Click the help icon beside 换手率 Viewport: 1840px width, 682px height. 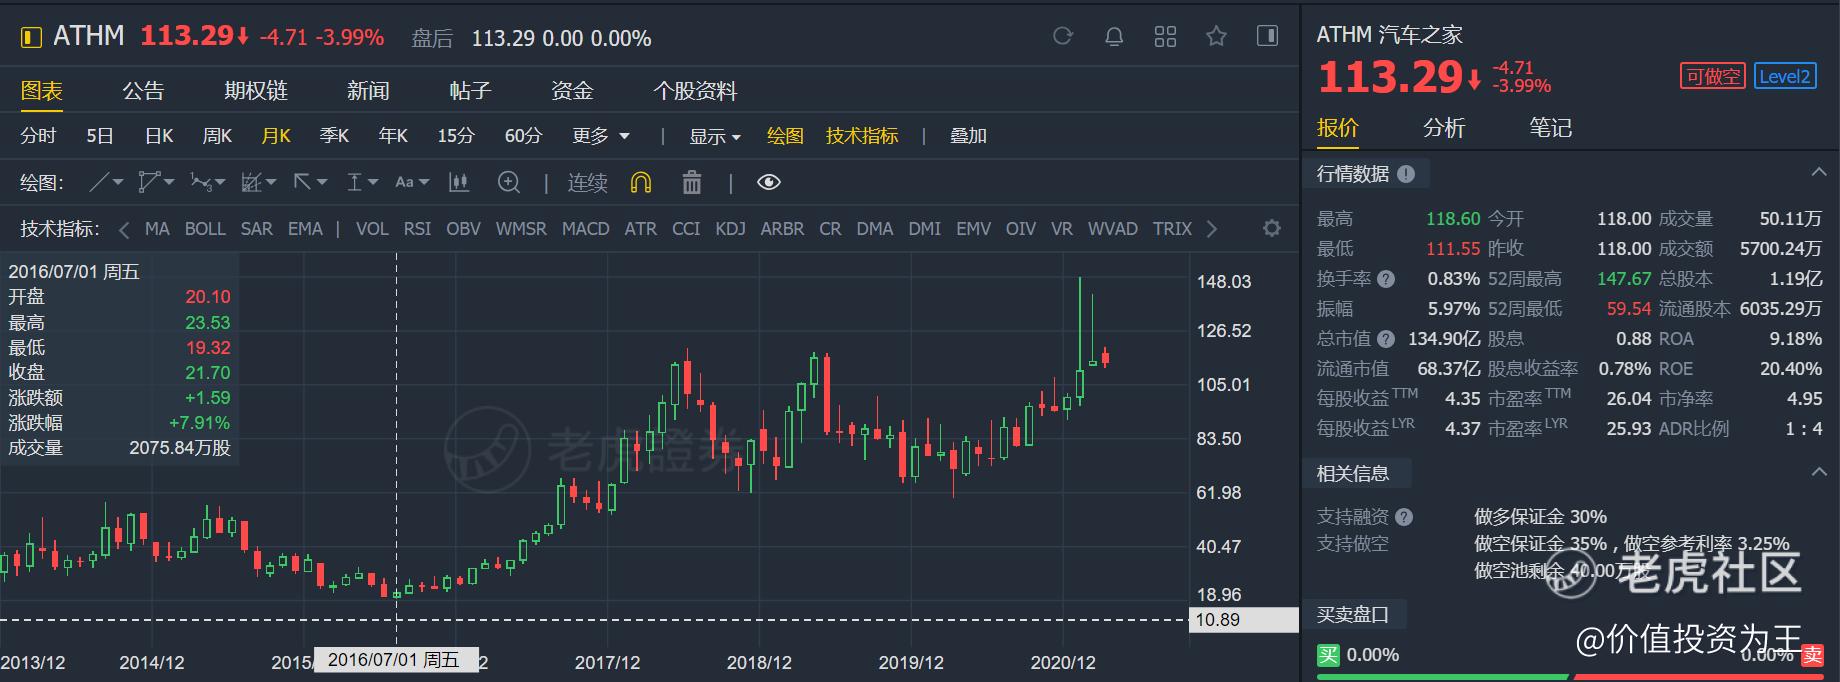click(x=1386, y=279)
